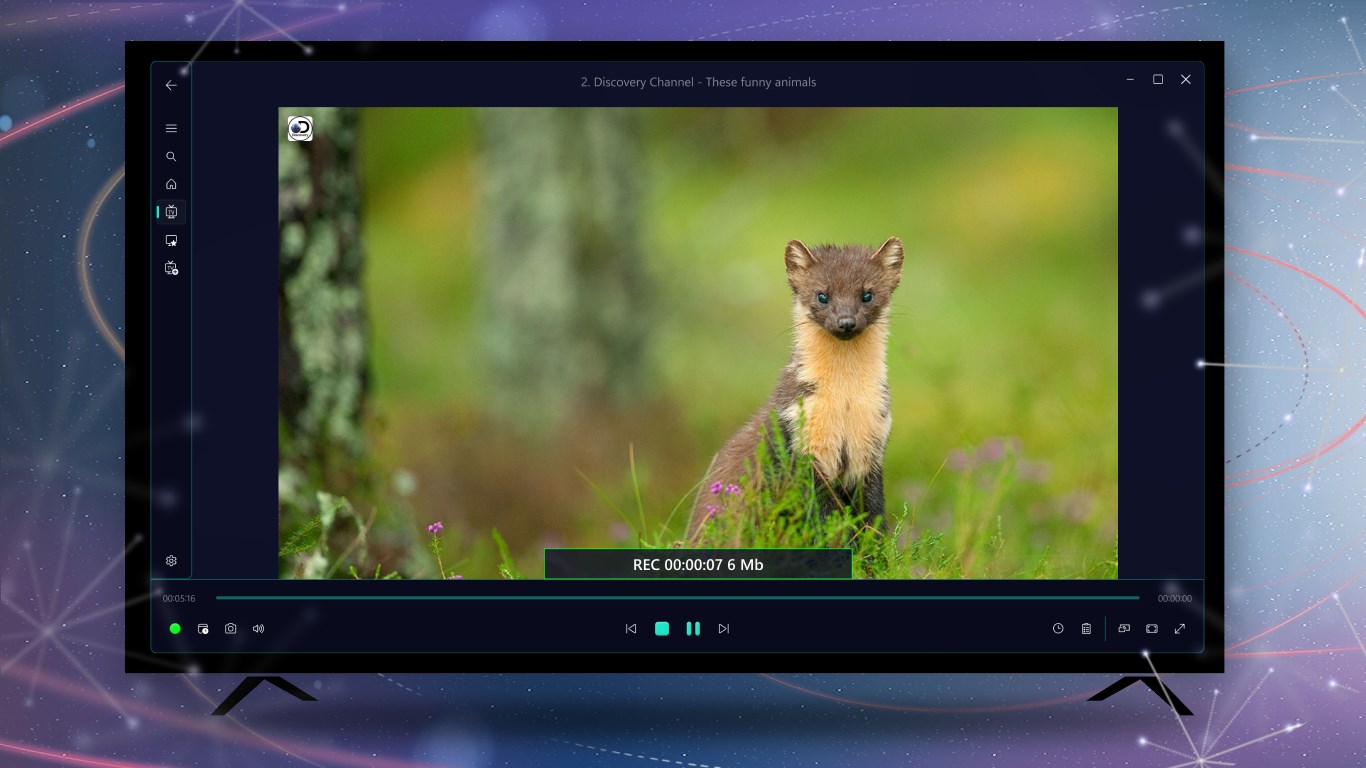Pause the video playback

[x=693, y=629]
